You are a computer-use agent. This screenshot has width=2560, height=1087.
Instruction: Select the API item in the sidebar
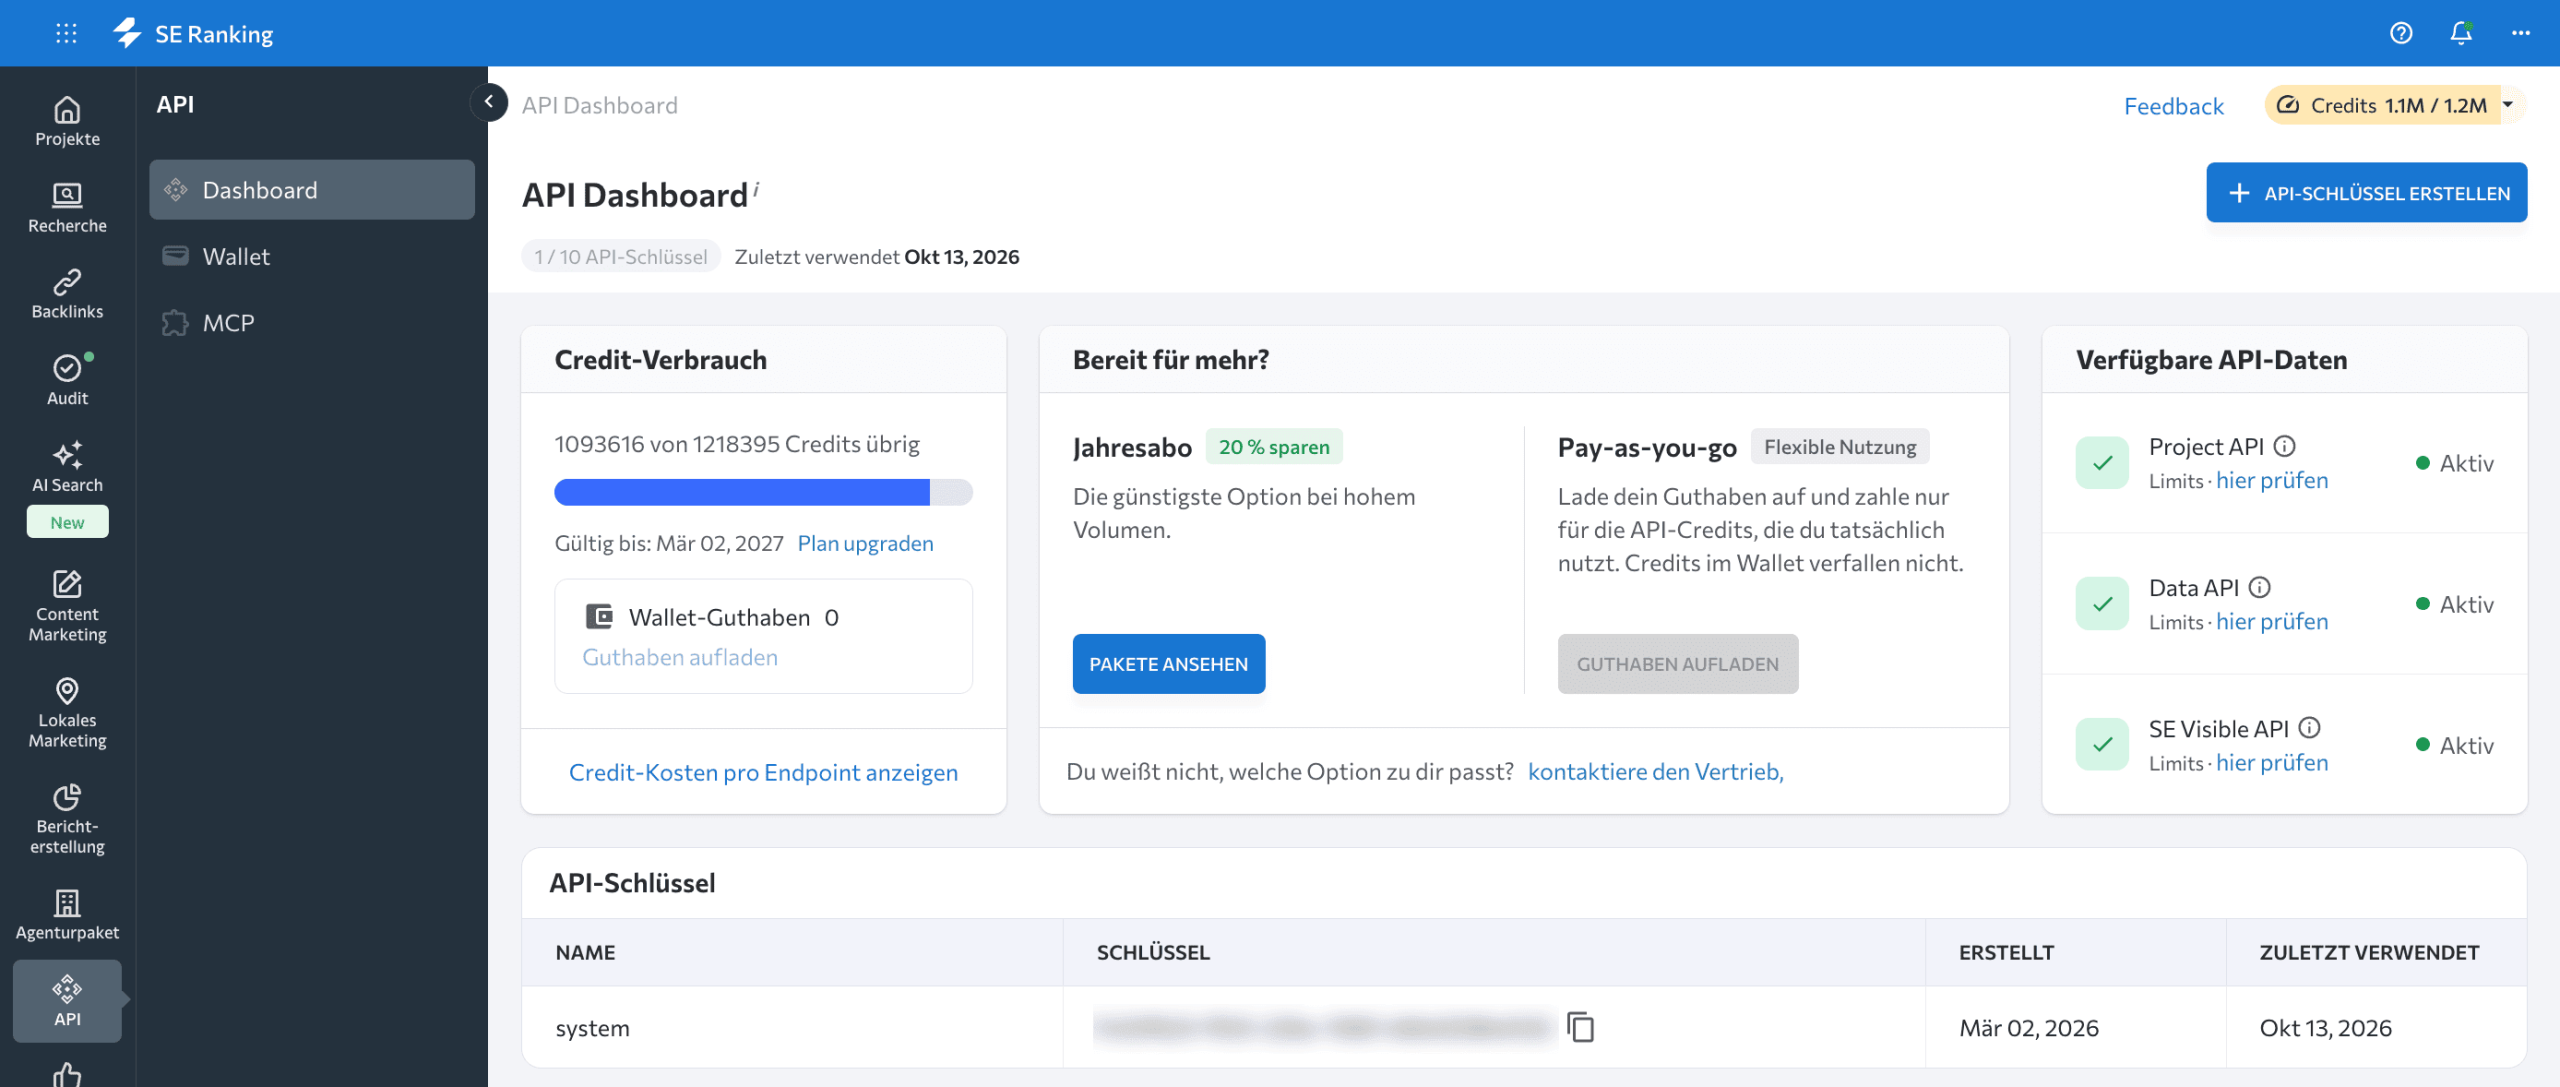click(67, 1000)
